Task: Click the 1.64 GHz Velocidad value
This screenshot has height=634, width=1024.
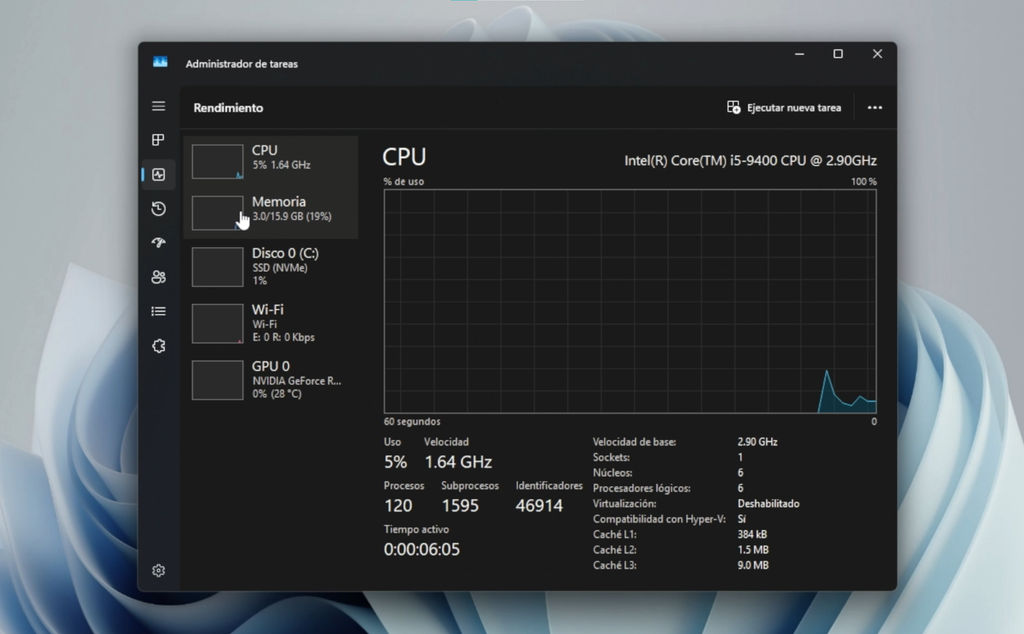Action: point(458,462)
